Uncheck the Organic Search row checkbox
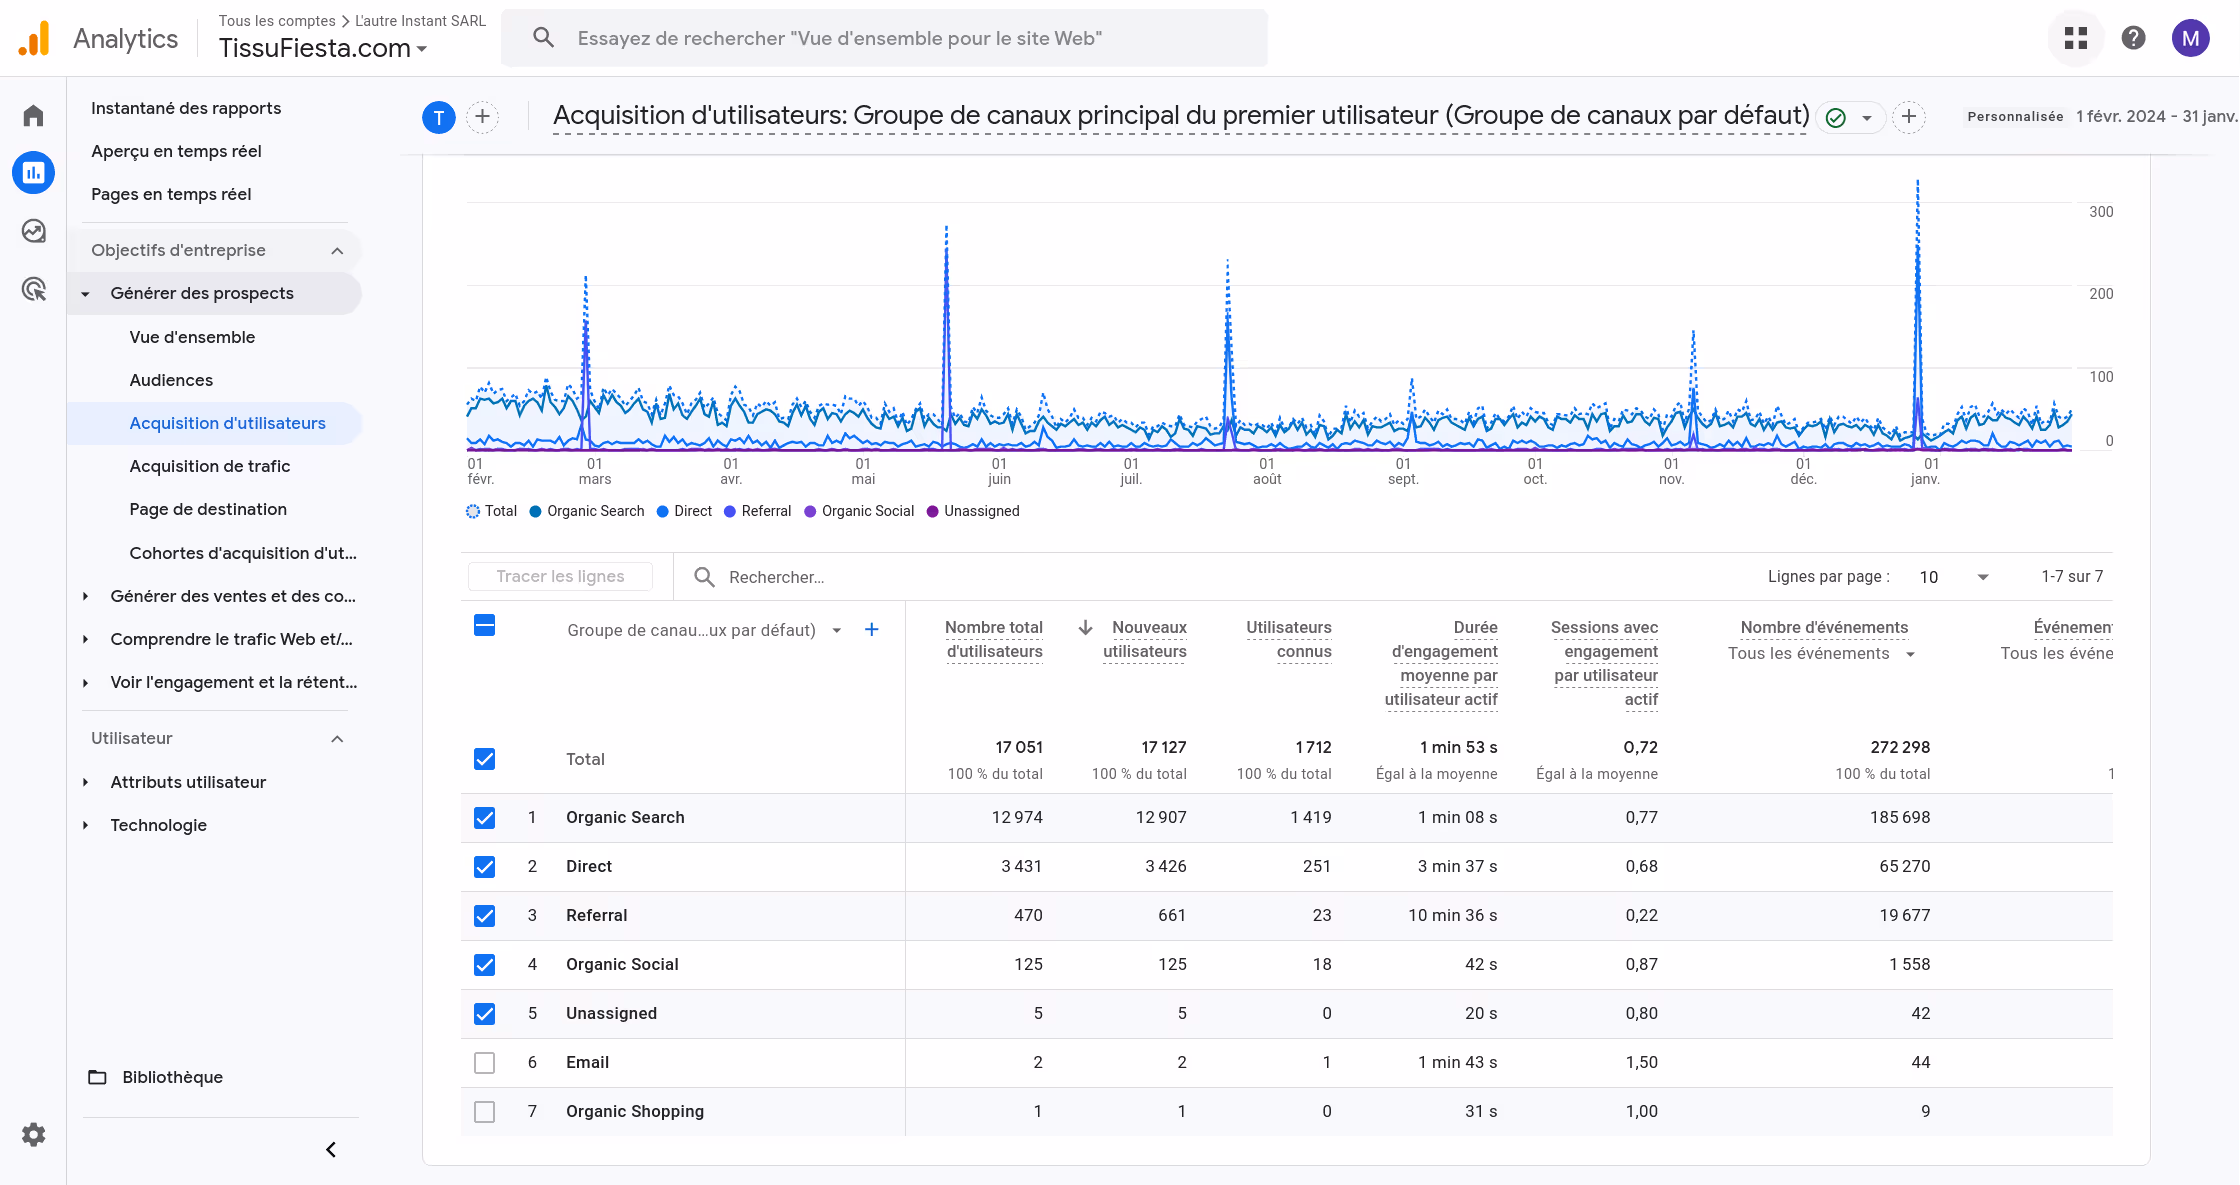Screen dimensions: 2240x1185 (x=484, y=817)
